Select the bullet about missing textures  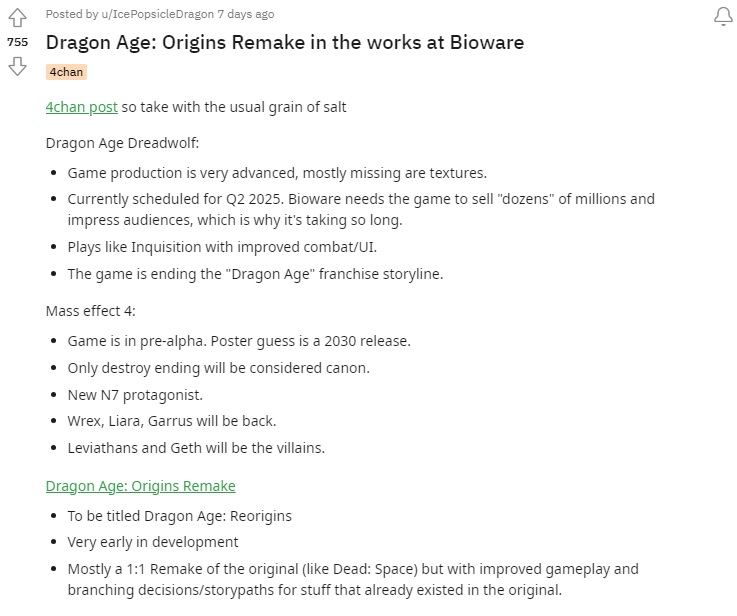pyautogui.click(x=277, y=173)
